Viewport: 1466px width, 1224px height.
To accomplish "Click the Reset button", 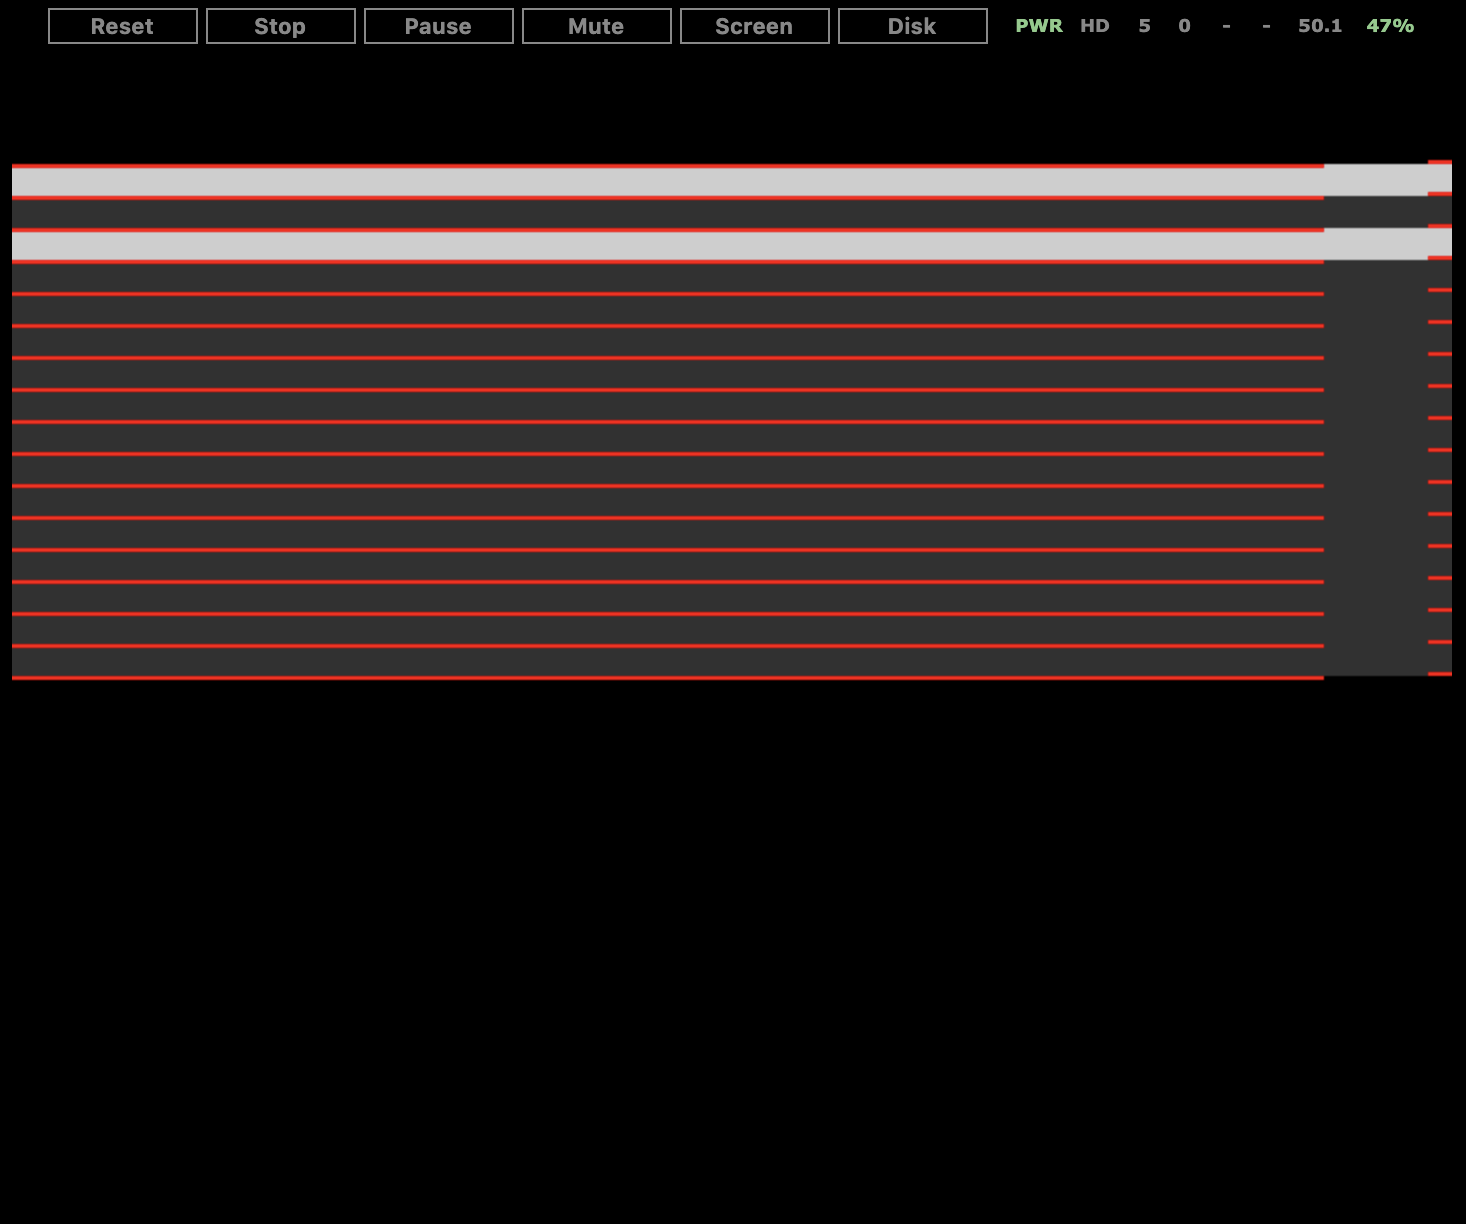I will point(123,26).
